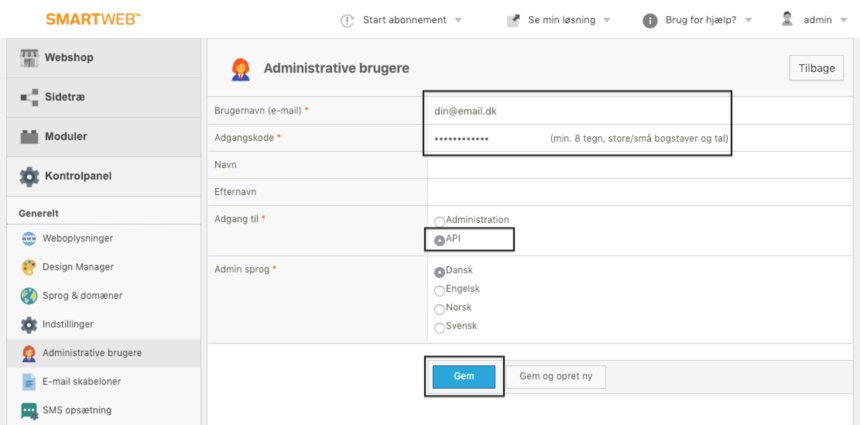Pick Svensk as admin language
This screenshot has height=425, width=860.
coord(439,328)
